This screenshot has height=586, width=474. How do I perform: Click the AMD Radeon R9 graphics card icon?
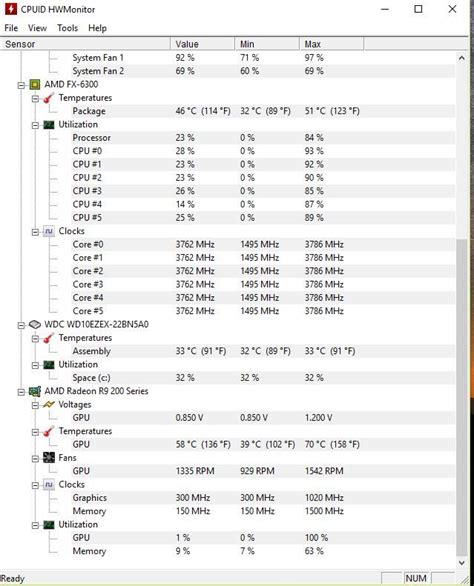click(x=35, y=391)
